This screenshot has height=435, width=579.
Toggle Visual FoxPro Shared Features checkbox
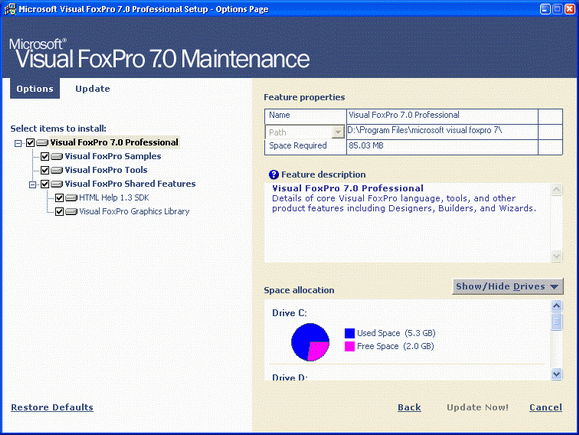click(45, 184)
